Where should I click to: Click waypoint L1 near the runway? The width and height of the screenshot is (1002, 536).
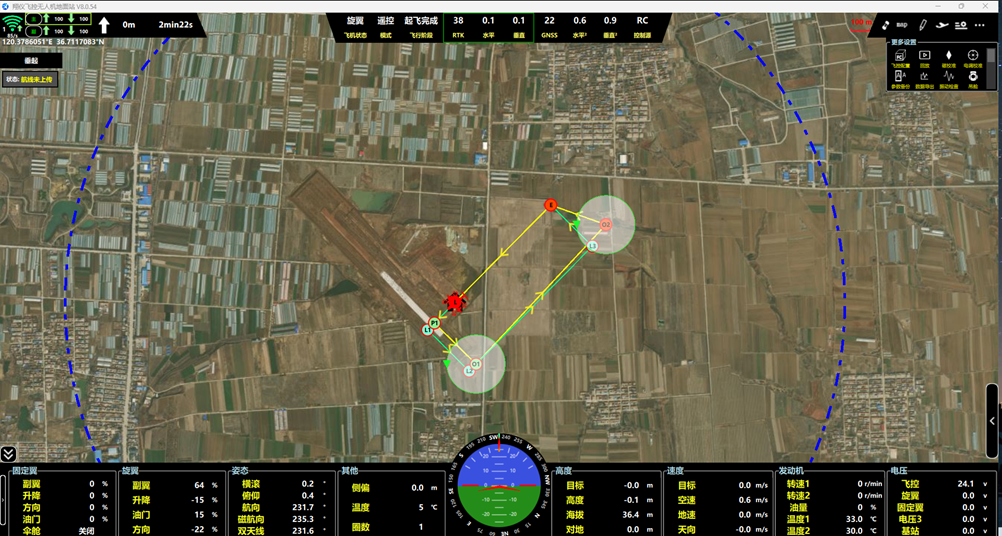(428, 330)
